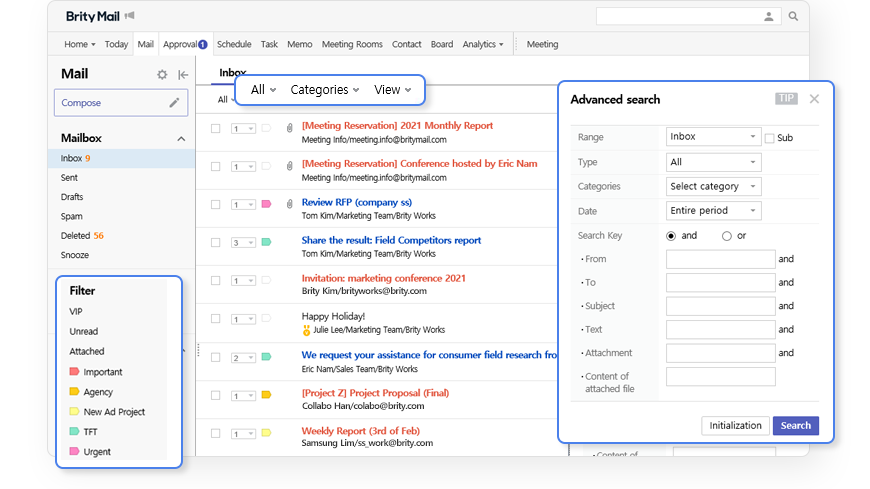Screen dimensions: 870x489
Task: Click the Initialization button
Action: pos(735,426)
